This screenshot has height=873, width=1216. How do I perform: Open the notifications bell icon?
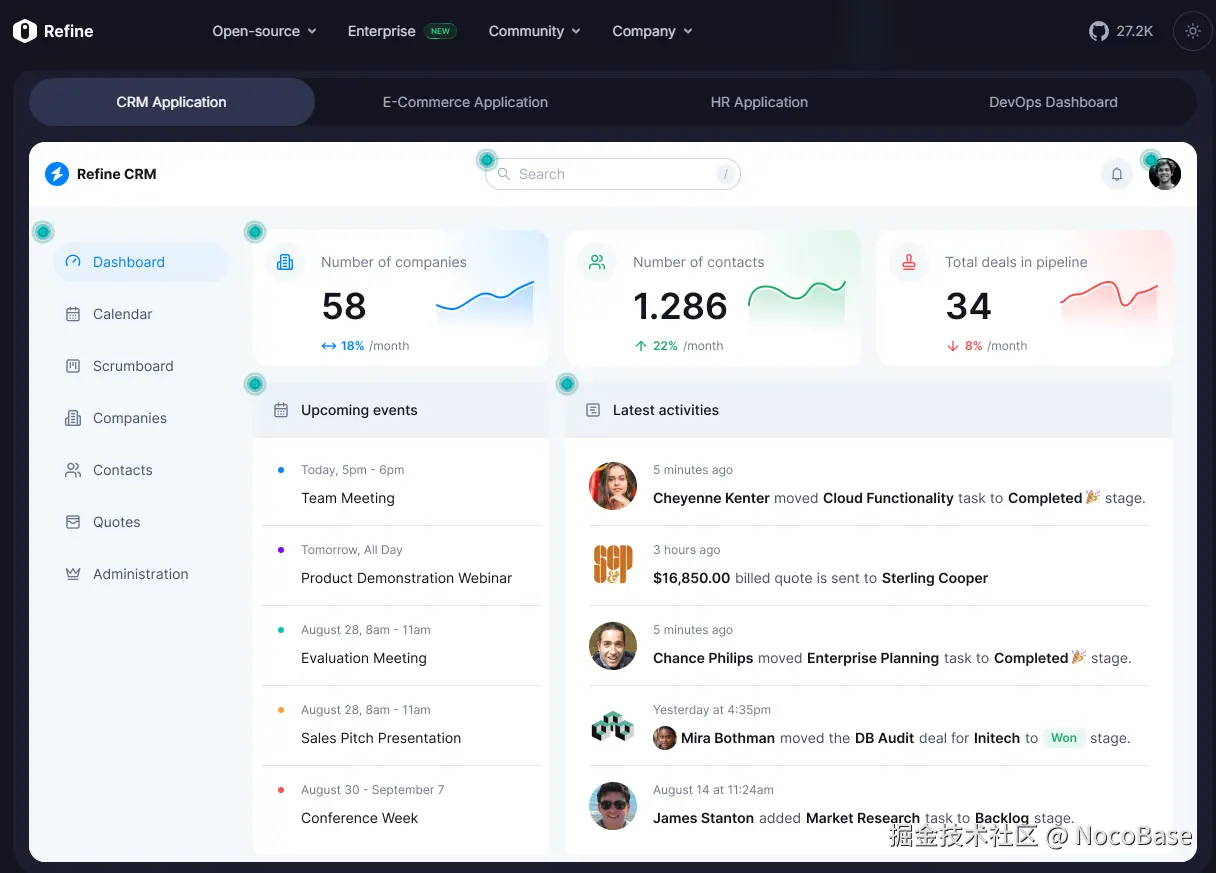point(1117,174)
